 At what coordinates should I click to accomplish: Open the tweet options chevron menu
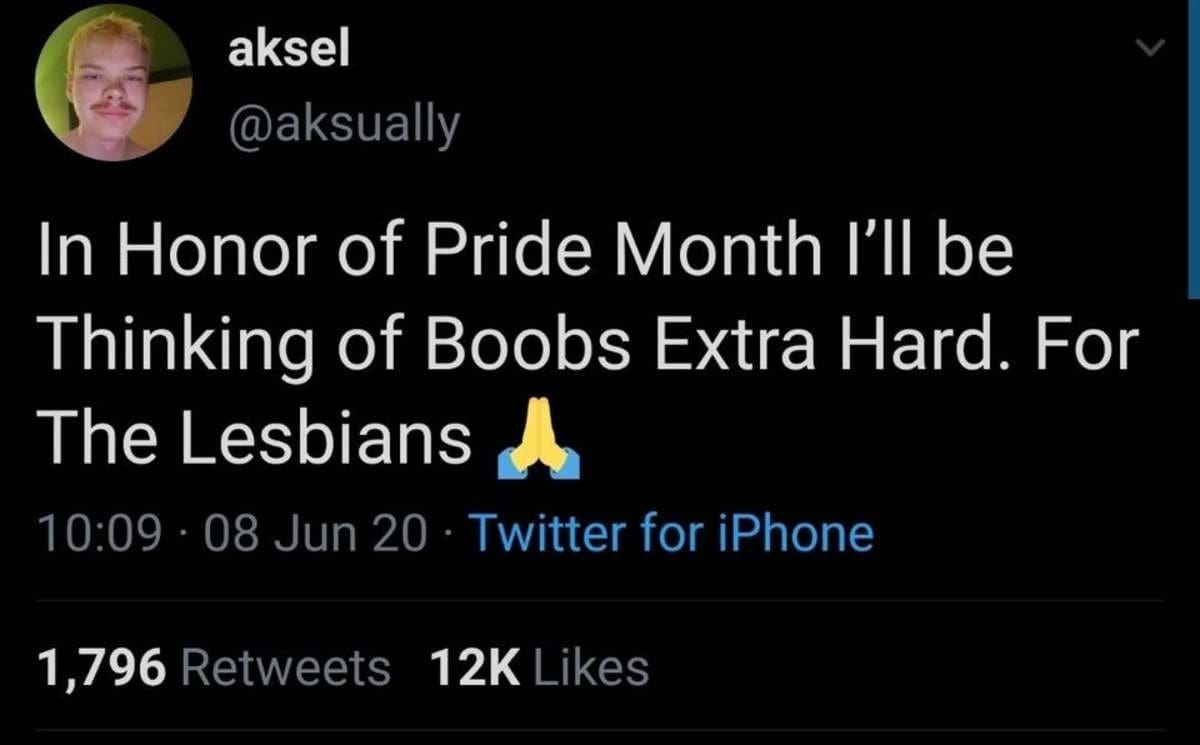(x=1153, y=47)
